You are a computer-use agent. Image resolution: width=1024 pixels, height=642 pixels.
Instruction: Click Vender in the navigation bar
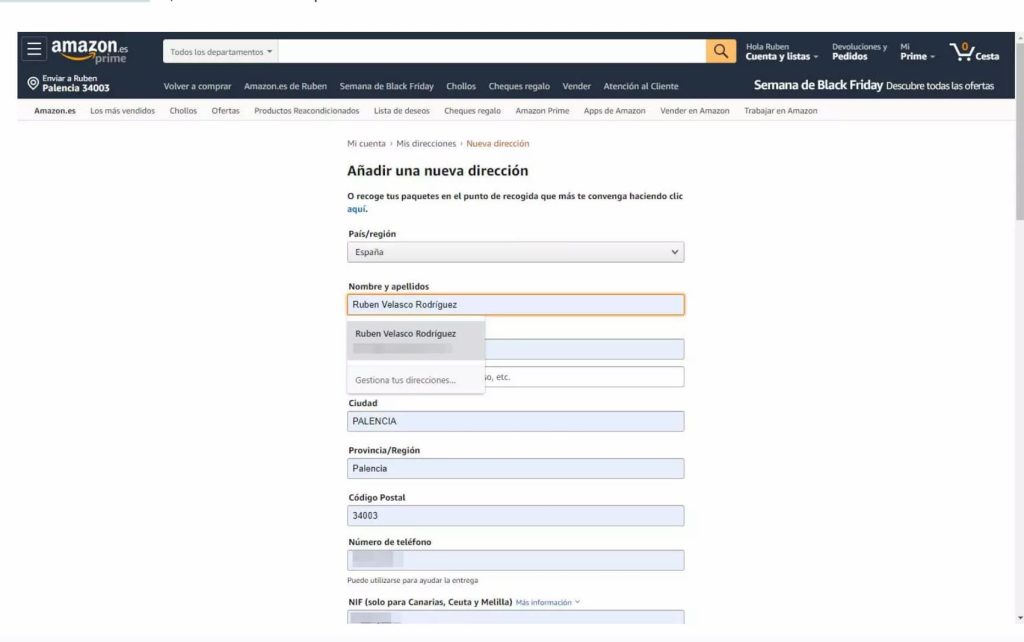pos(577,86)
